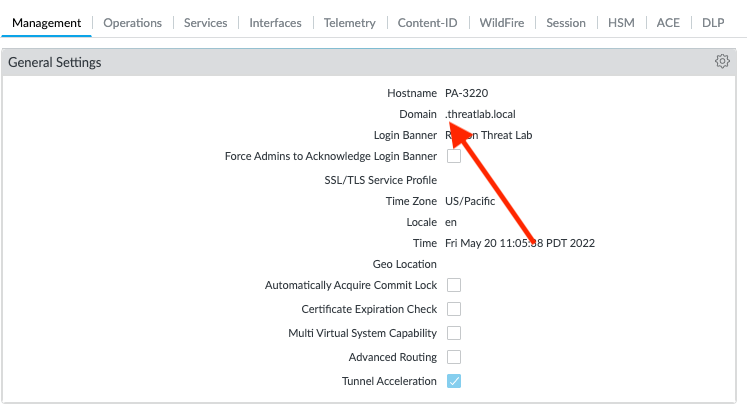Disable Tunnel Acceleration checkbox
The height and width of the screenshot is (410, 747).
point(454,381)
